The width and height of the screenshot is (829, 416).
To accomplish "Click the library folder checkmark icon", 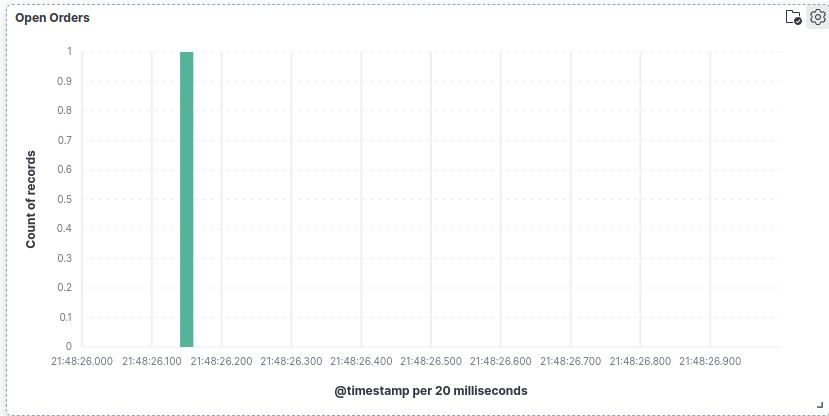I will 793,17.
